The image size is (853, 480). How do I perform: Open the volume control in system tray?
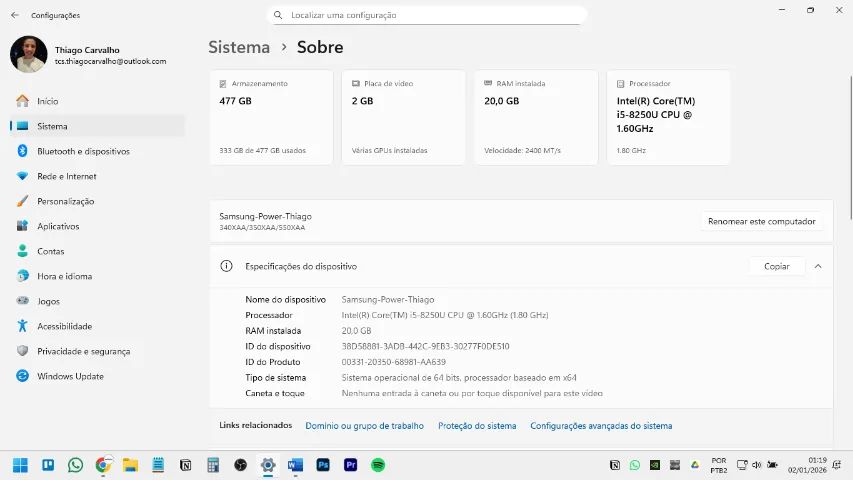point(757,465)
